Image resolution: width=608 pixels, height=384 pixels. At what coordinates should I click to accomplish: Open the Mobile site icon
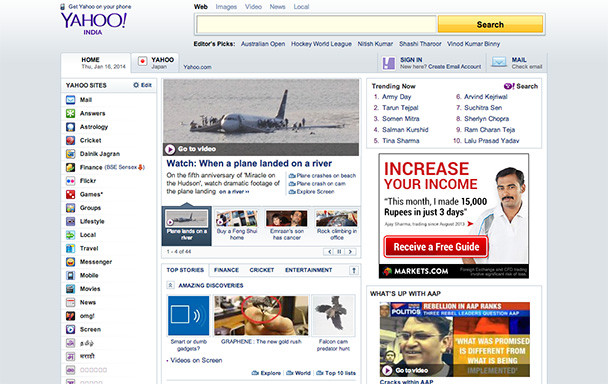70,275
